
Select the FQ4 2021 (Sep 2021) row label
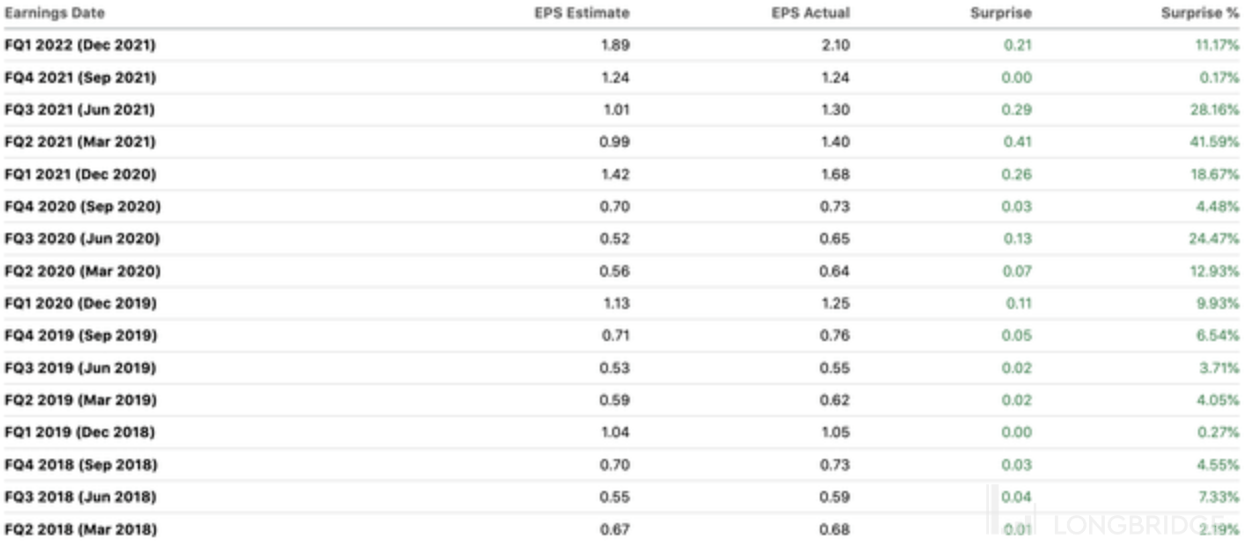pyautogui.click(x=80, y=78)
